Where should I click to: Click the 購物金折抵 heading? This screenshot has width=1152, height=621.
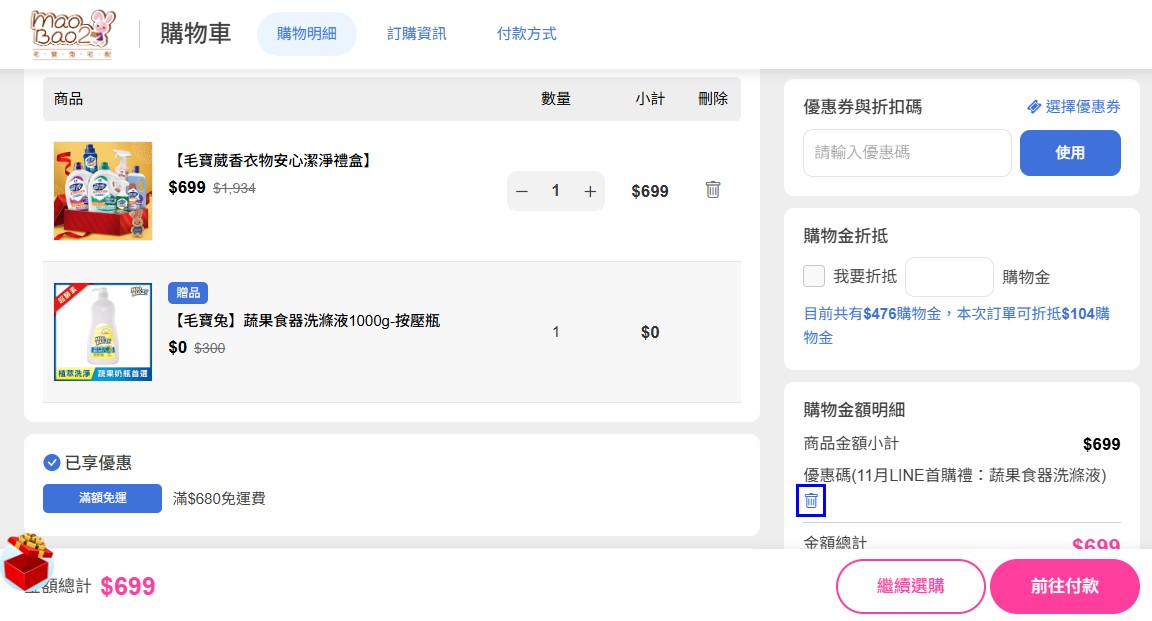click(846, 236)
